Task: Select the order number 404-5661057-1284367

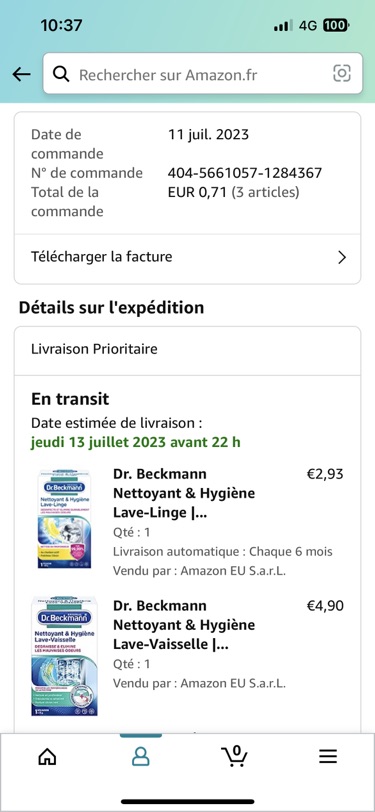Action: tap(244, 172)
